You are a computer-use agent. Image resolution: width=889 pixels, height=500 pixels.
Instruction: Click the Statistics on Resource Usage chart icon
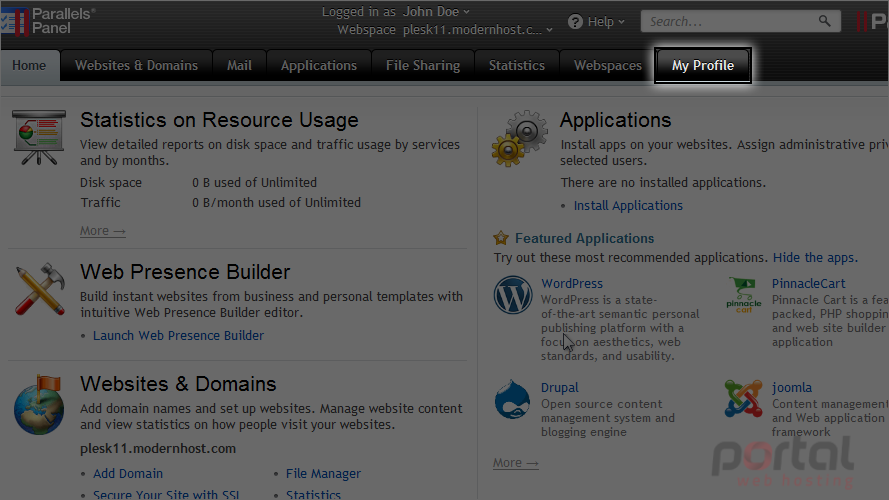point(39,138)
